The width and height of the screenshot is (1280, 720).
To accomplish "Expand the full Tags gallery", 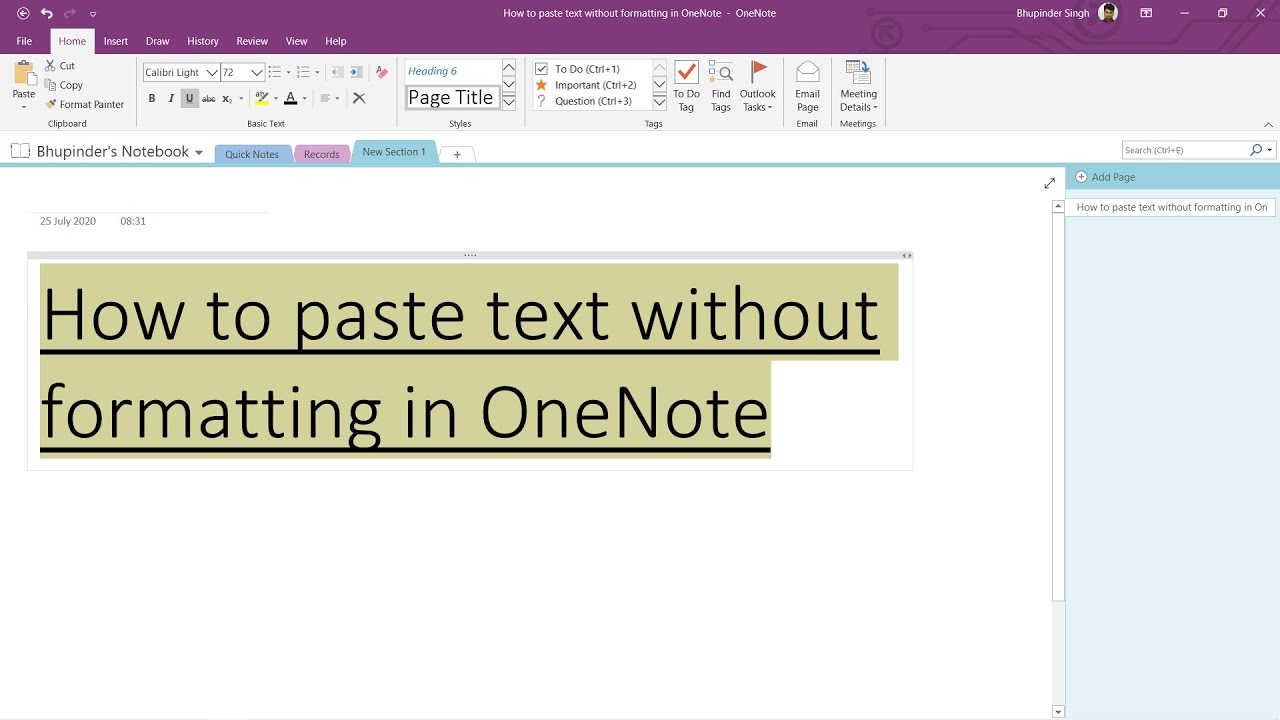I will [x=659, y=102].
